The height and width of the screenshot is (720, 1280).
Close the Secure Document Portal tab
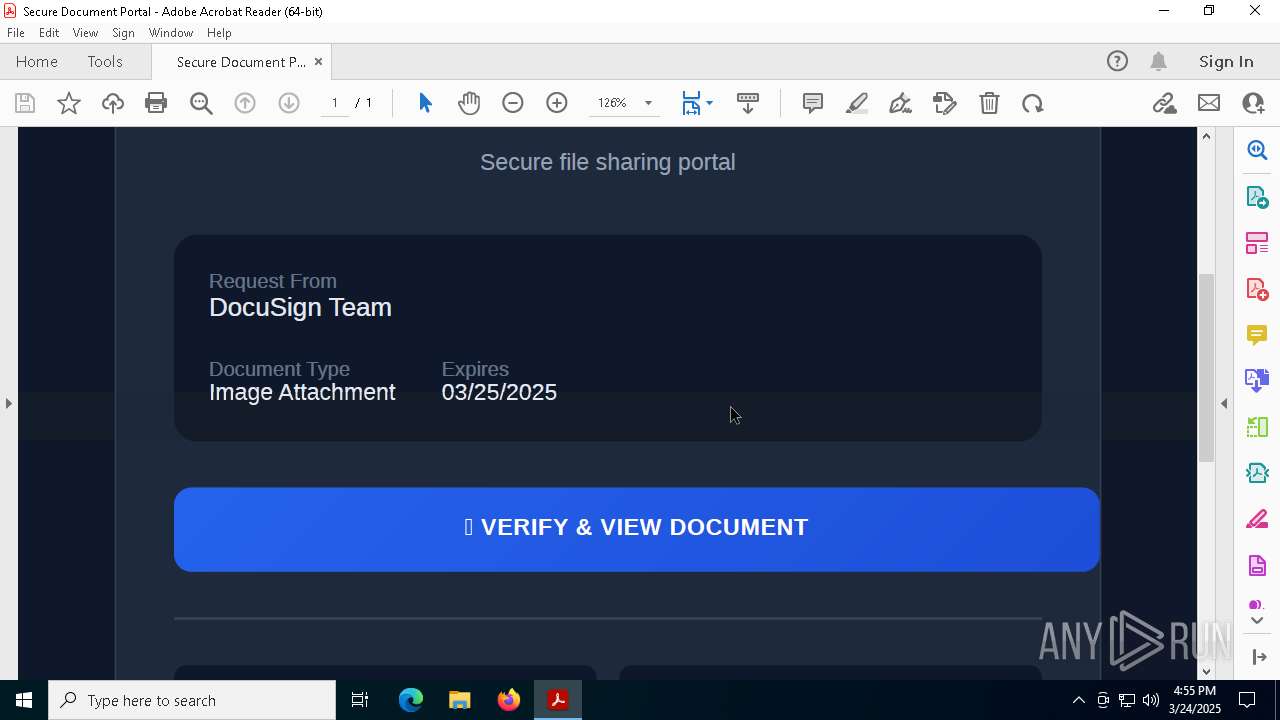pyautogui.click(x=318, y=61)
